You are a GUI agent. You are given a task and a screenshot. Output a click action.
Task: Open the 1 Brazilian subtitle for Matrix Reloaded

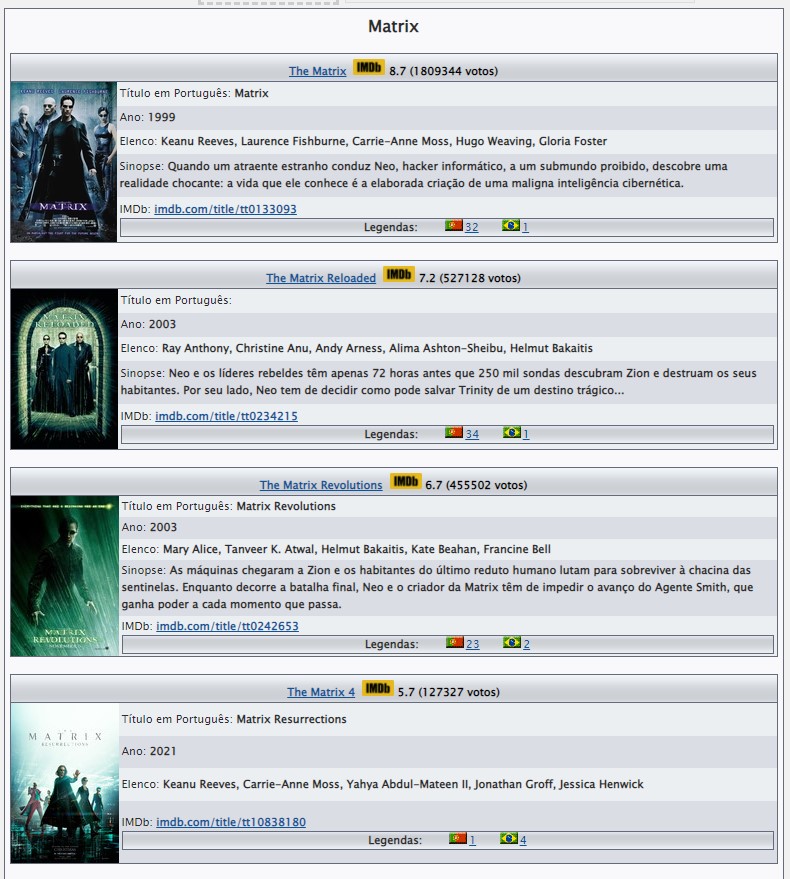coord(526,434)
